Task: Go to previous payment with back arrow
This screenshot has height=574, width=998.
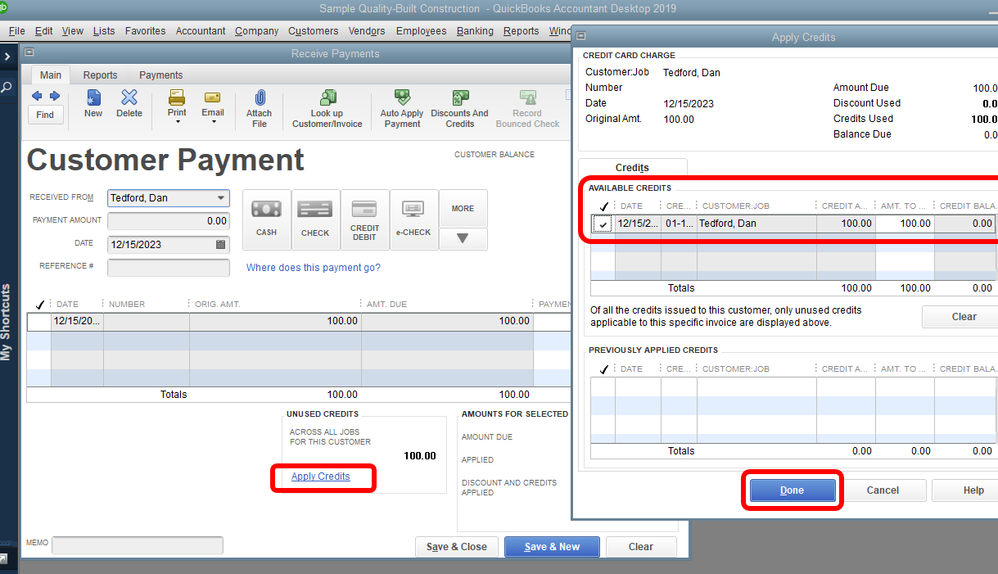Action: click(37, 96)
